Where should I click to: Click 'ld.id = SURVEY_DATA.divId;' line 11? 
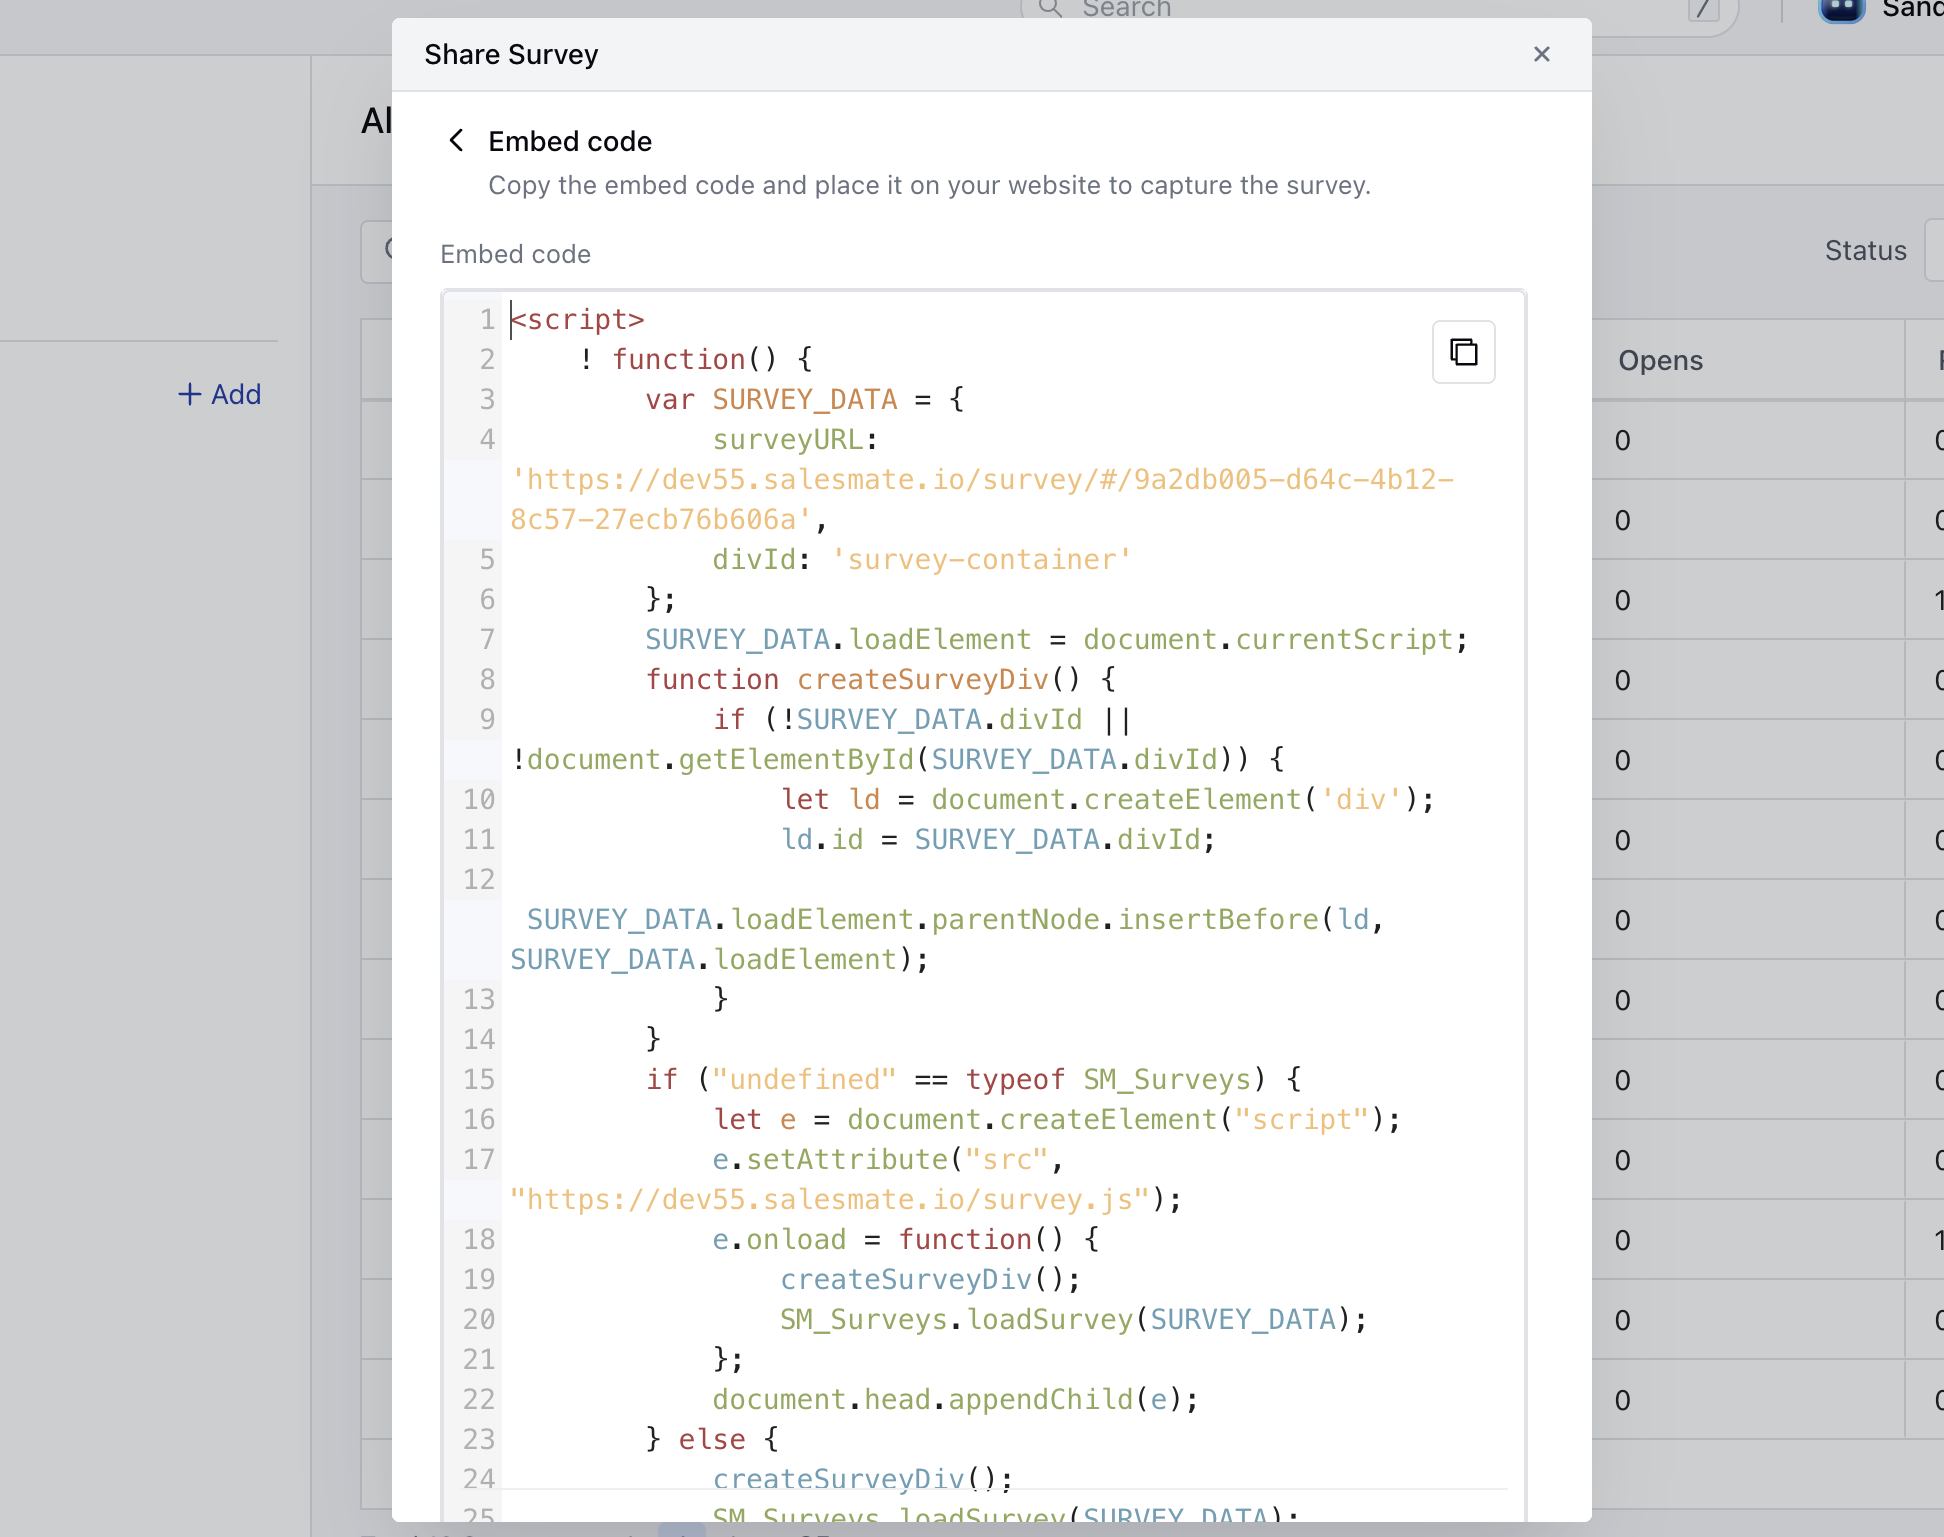pyautogui.click(x=998, y=840)
